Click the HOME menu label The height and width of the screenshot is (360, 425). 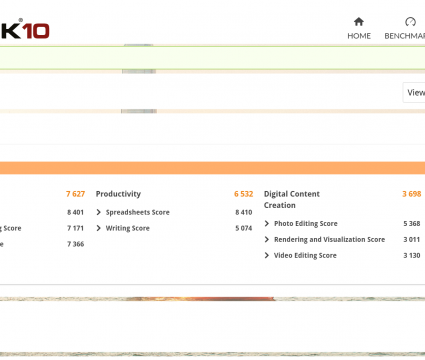tap(359, 36)
